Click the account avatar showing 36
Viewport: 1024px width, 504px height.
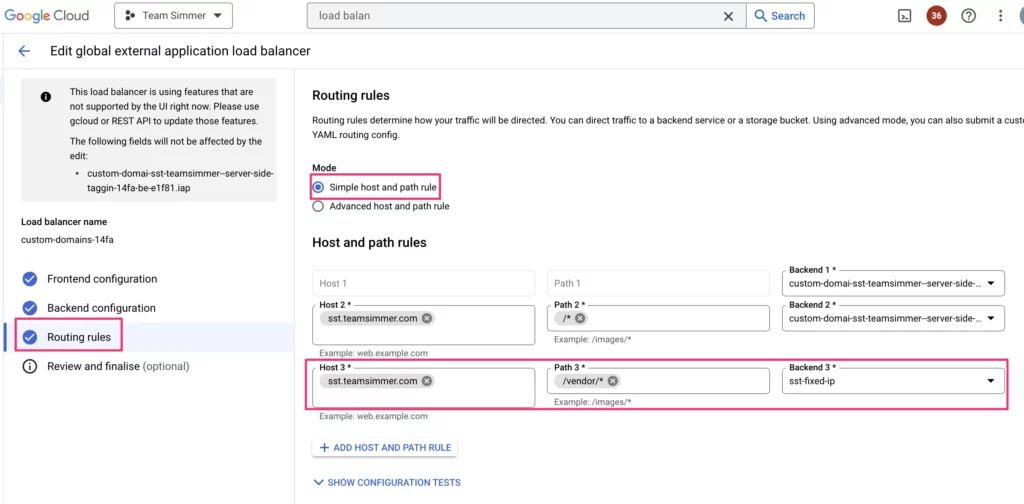936,16
